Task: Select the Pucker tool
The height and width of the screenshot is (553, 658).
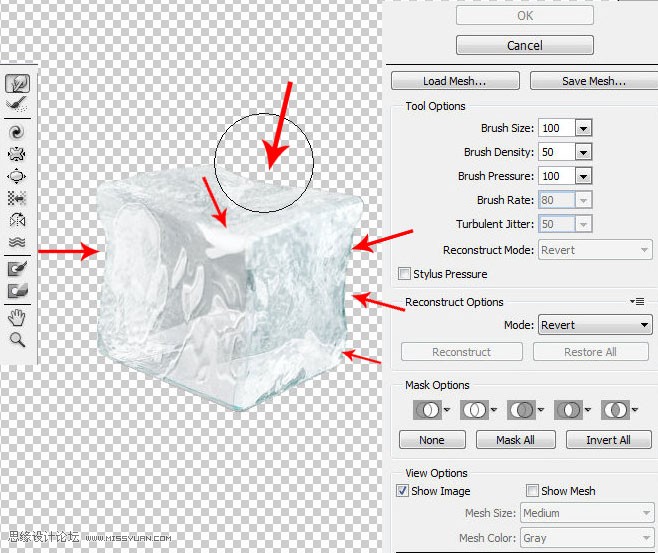Action: tap(17, 154)
